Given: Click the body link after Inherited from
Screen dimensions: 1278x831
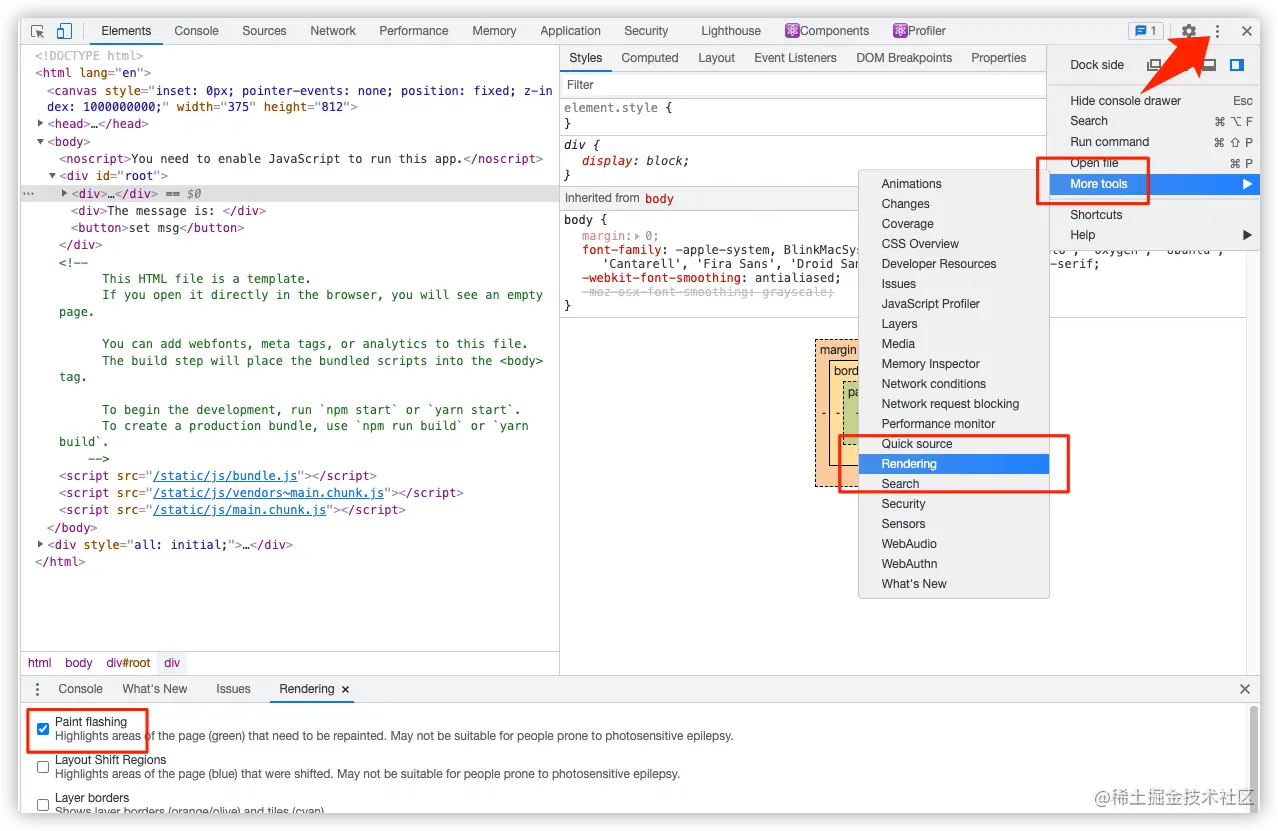Looking at the screenshot, I should [x=659, y=199].
